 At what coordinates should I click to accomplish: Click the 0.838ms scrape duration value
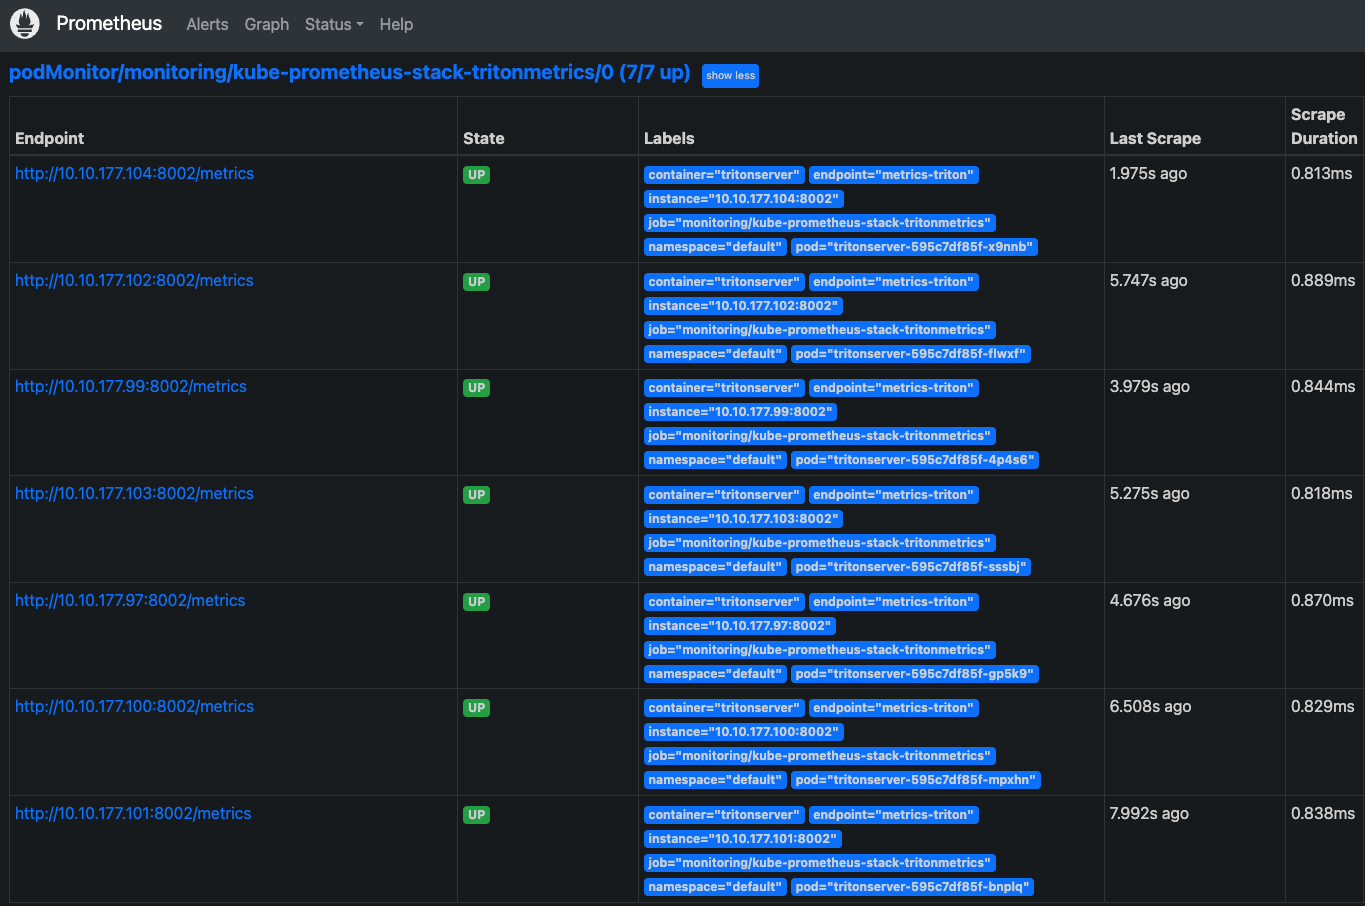pyautogui.click(x=1323, y=814)
